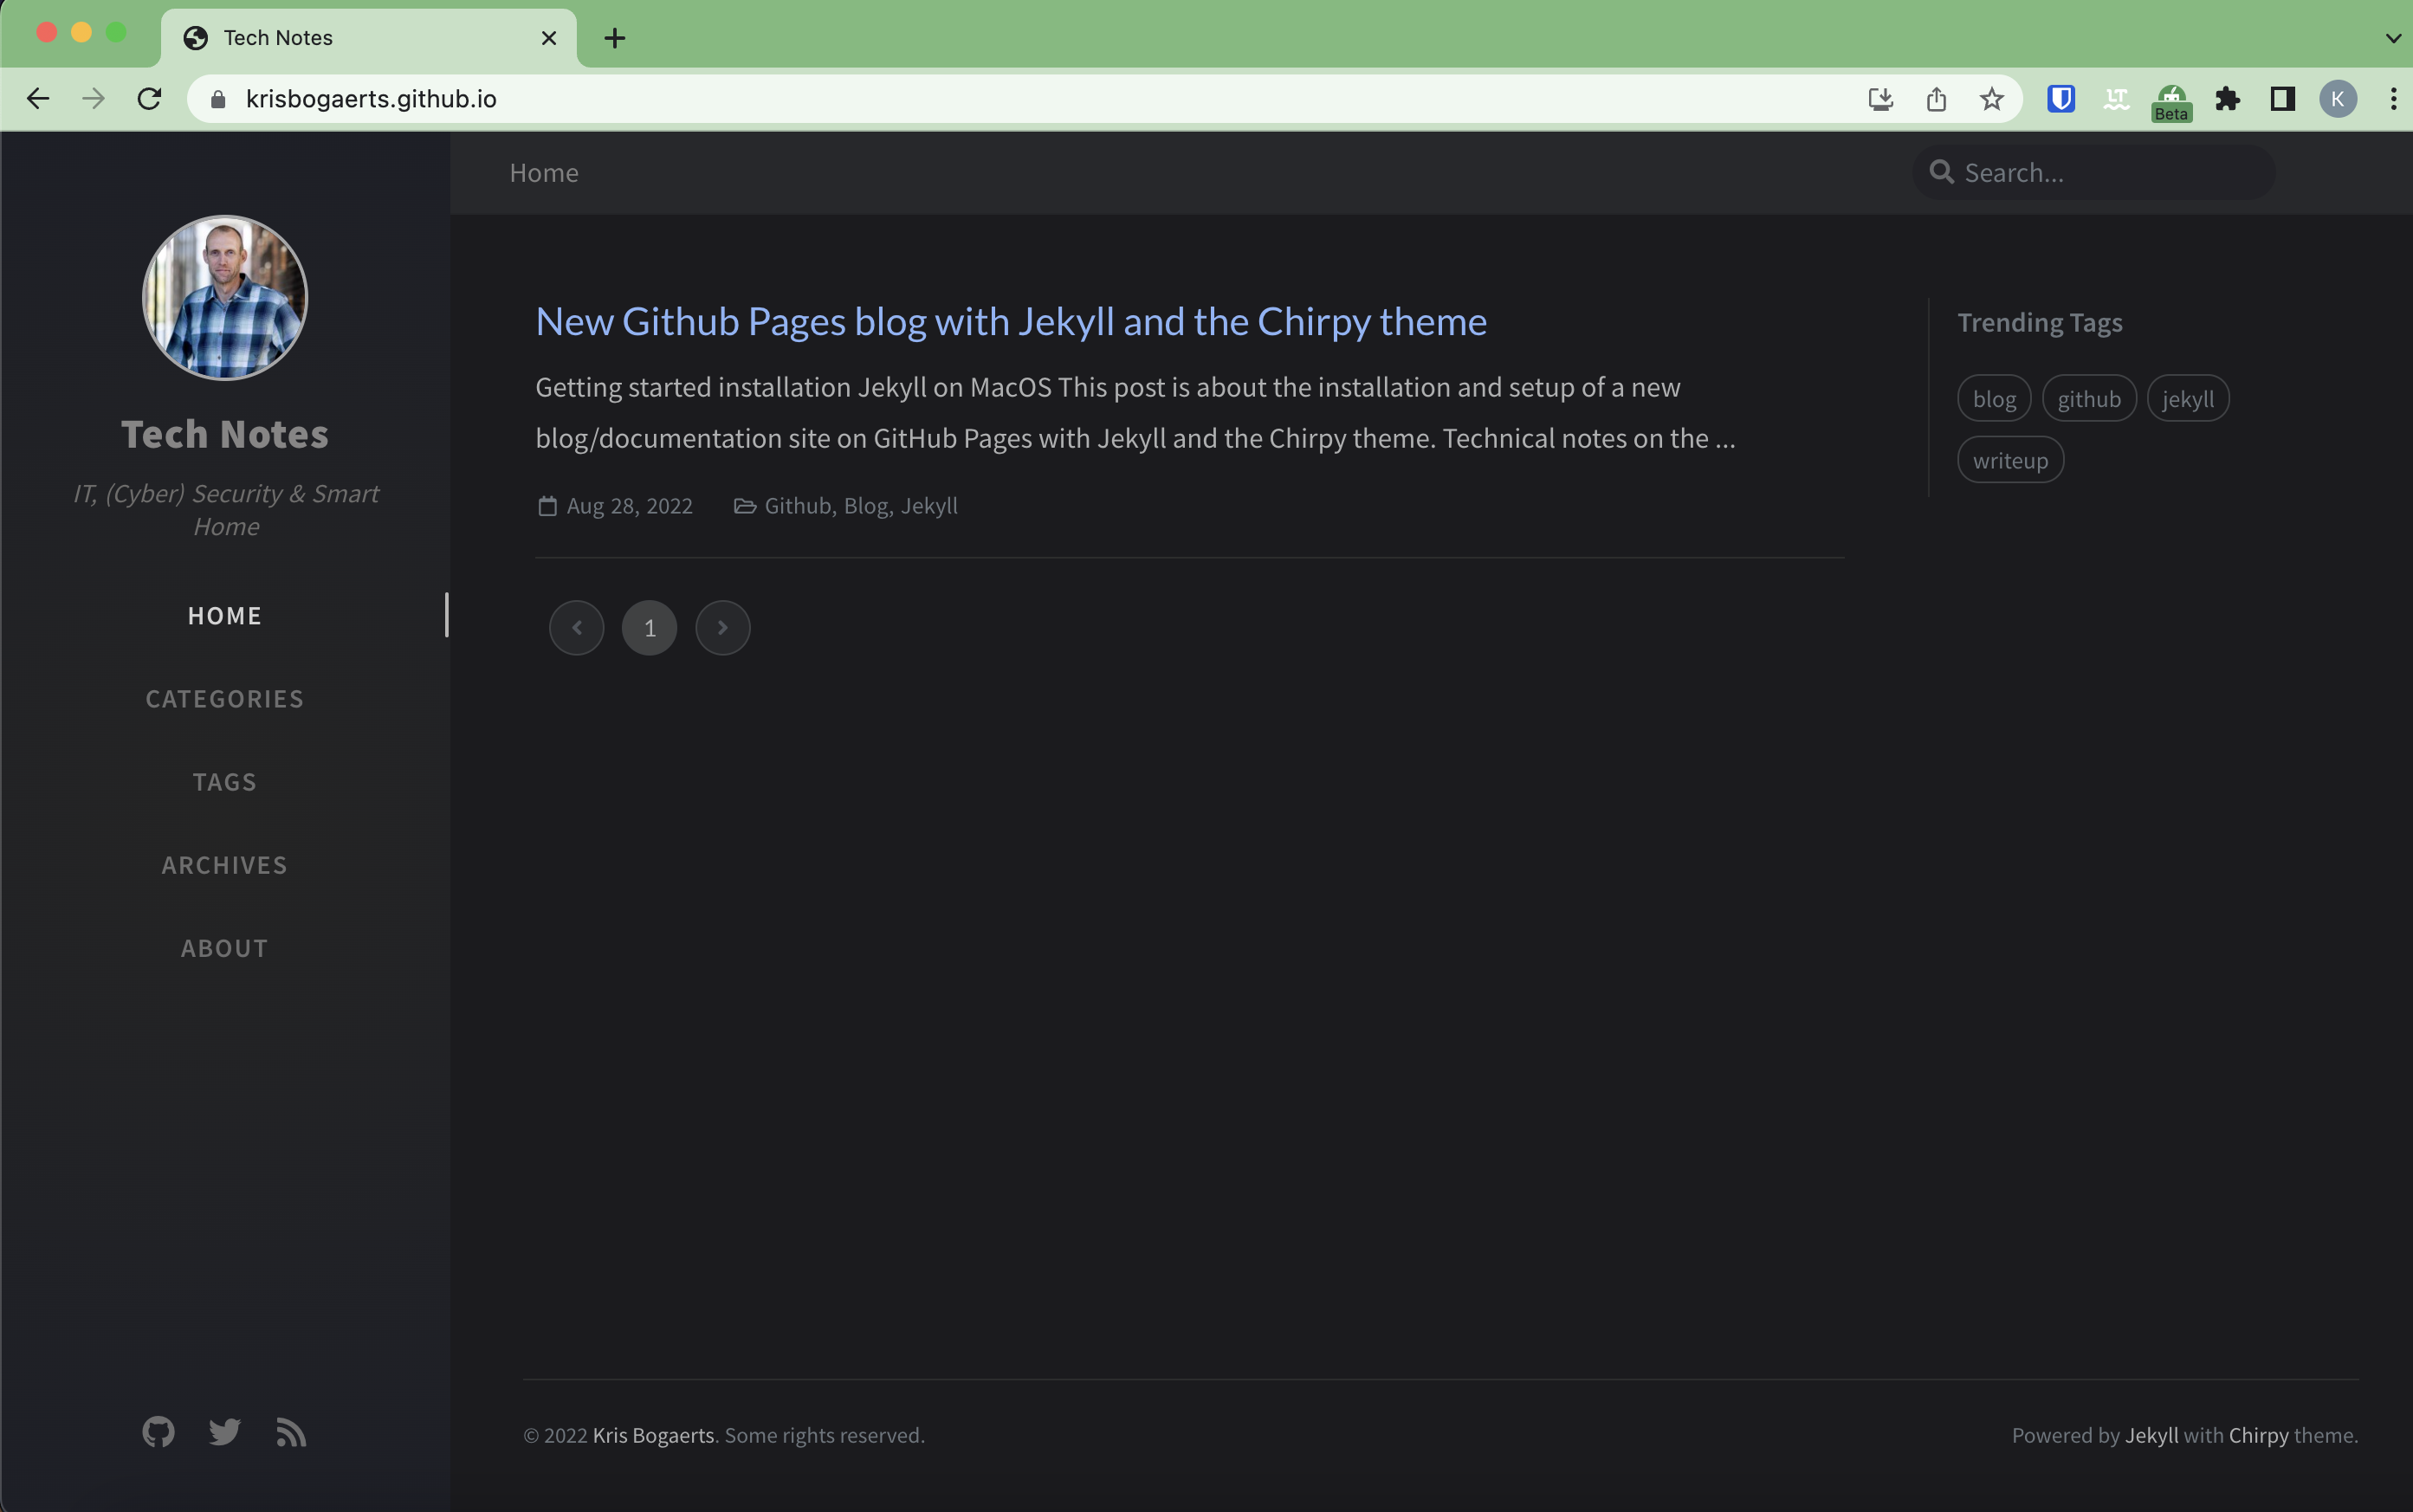Screen dimensions: 2413x1512
Task: Toggle the sidebar panel layout button
Action: click(x=2282, y=98)
